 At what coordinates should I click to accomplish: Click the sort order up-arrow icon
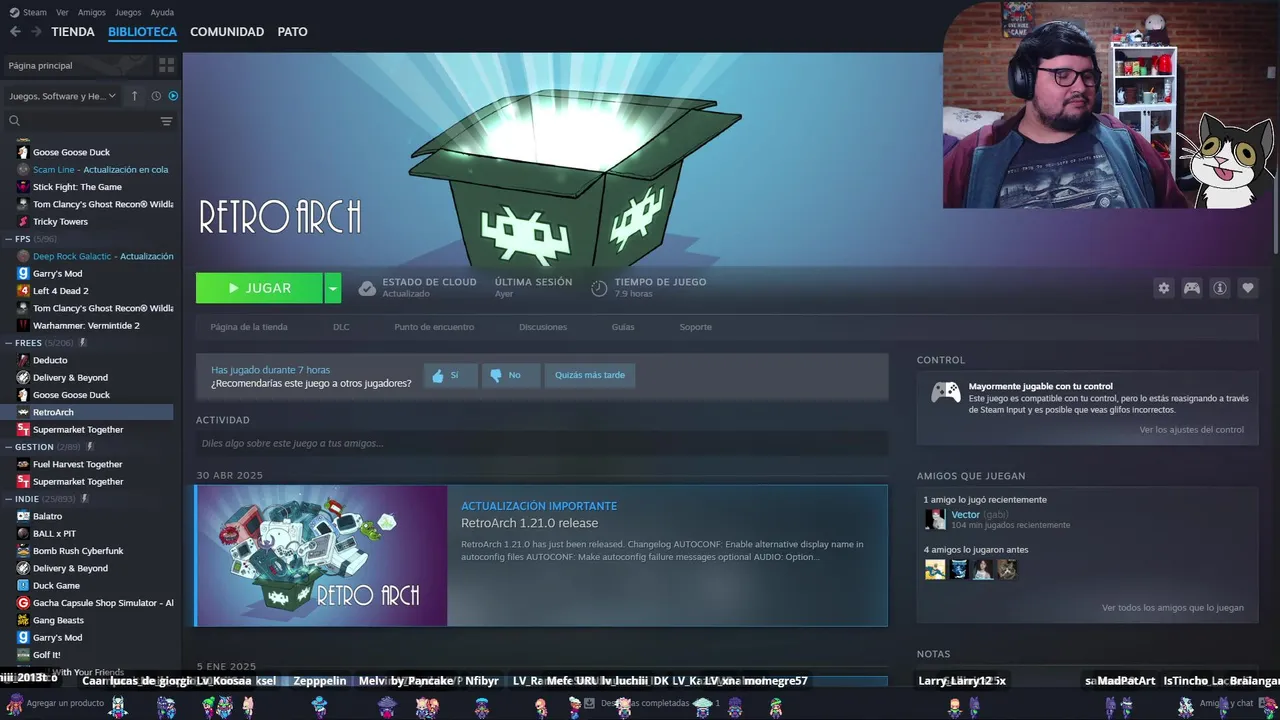click(x=135, y=96)
